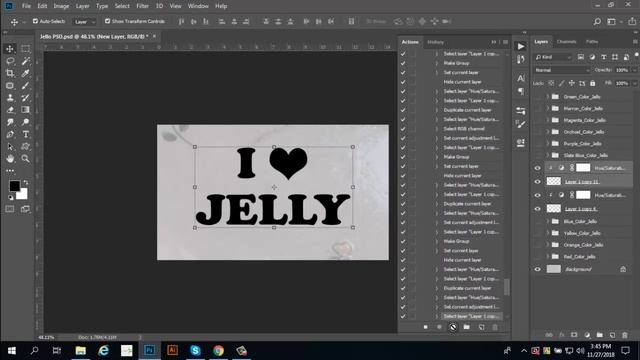Open the layer Kind filter dropdown
This screenshot has height=360, width=640.
pyautogui.click(x=553, y=57)
